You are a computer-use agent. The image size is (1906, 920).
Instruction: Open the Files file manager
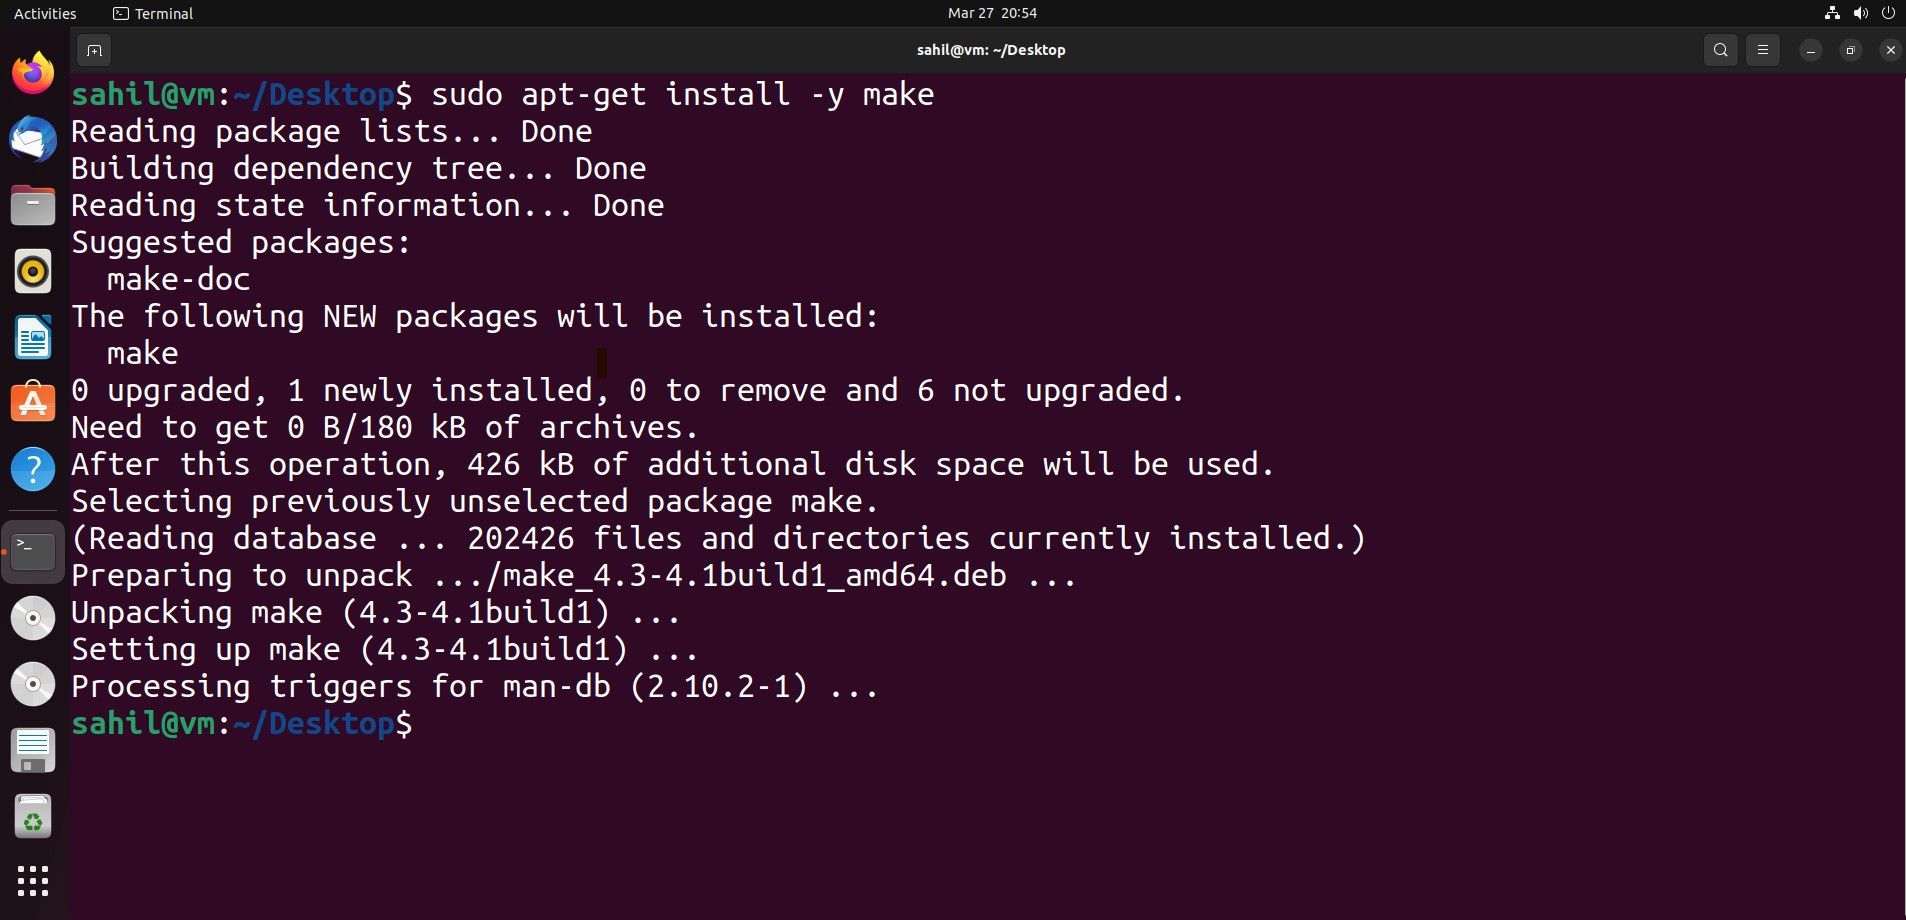point(33,205)
